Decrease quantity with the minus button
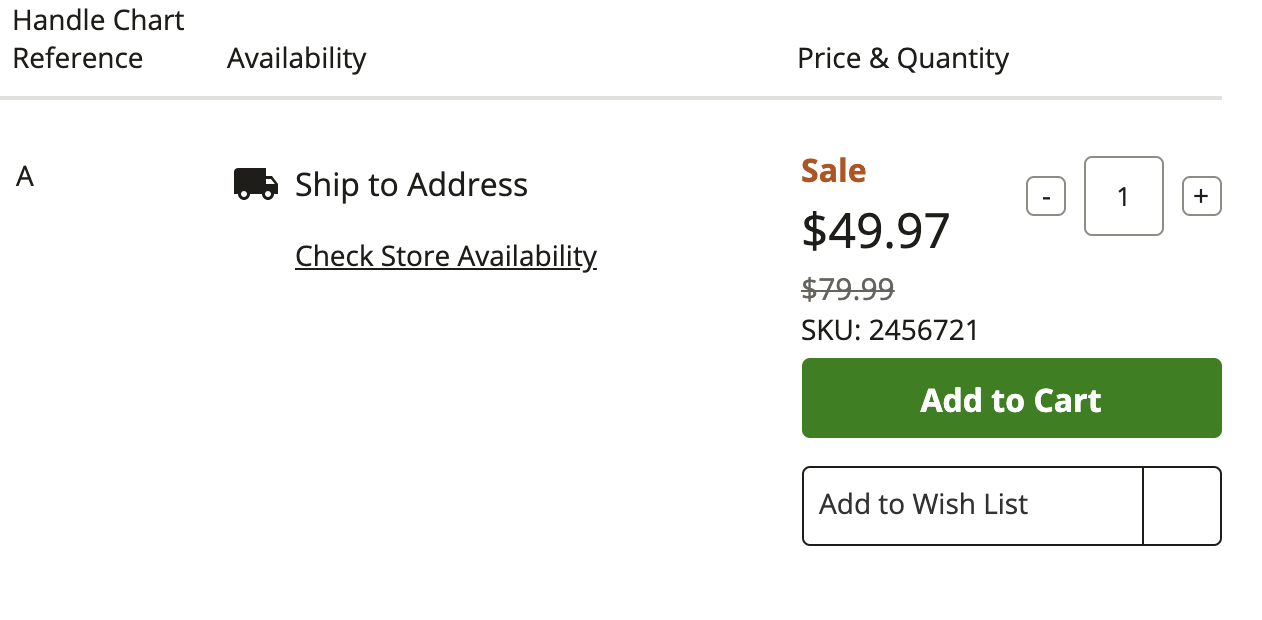The image size is (1262, 620). tap(1046, 196)
